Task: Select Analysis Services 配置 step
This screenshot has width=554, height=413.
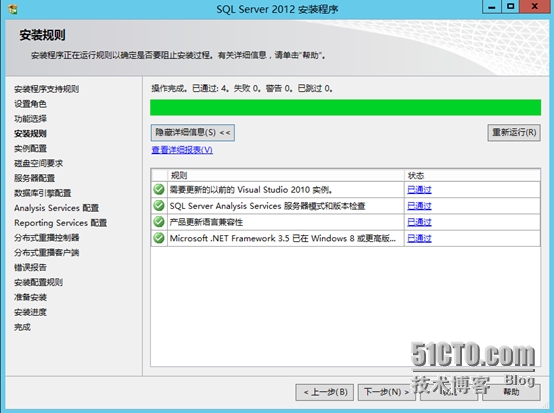Action: [x=57, y=208]
